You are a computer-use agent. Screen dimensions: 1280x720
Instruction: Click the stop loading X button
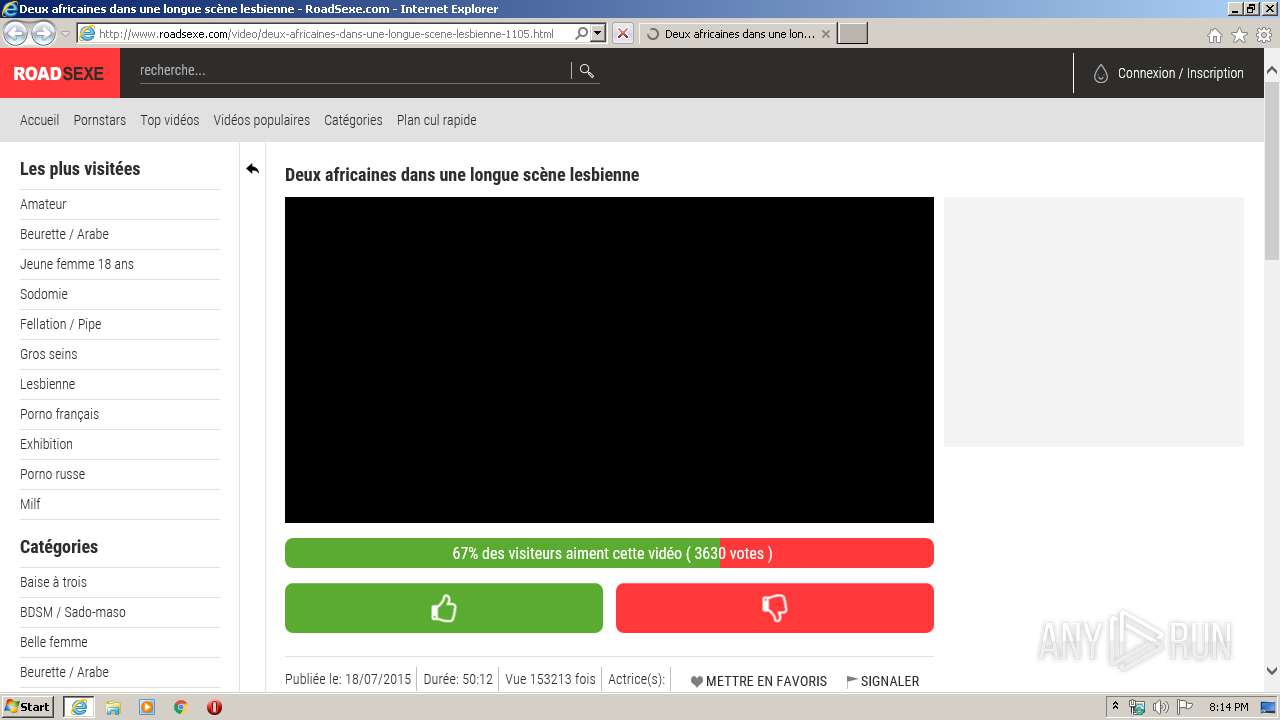click(x=623, y=33)
